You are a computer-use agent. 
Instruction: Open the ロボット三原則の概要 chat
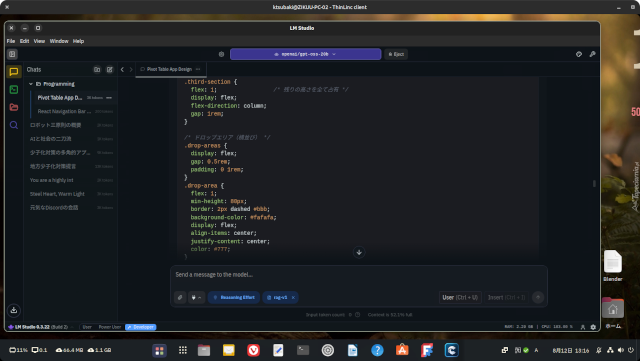[x=71, y=125]
